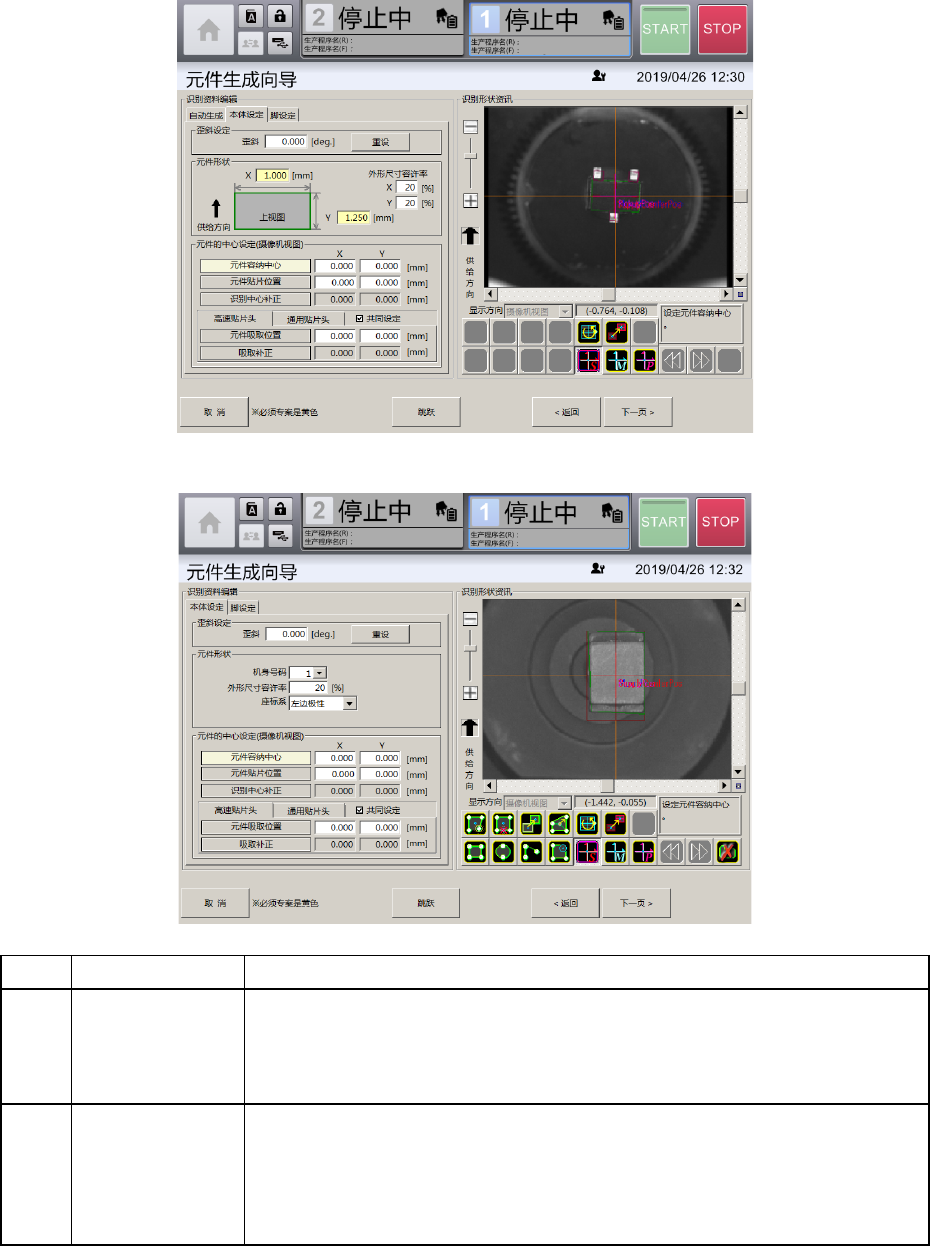This screenshot has height=1246, width=930.
Task: Open the 机身号码 dropdown showing 1
Action: point(321,674)
